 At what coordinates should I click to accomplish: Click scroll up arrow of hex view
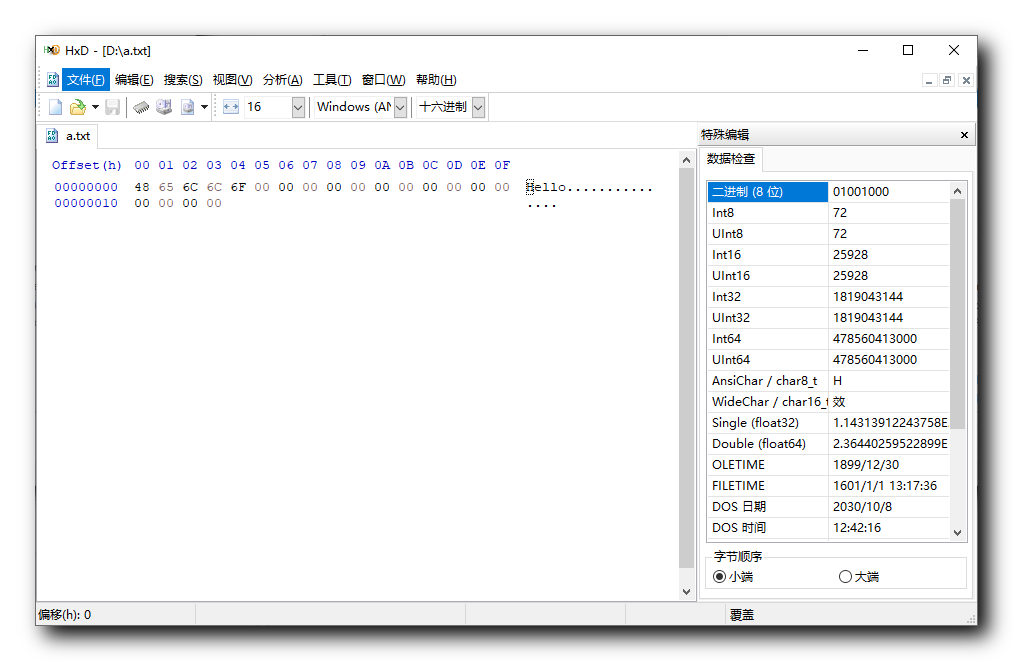pyautogui.click(x=686, y=160)
